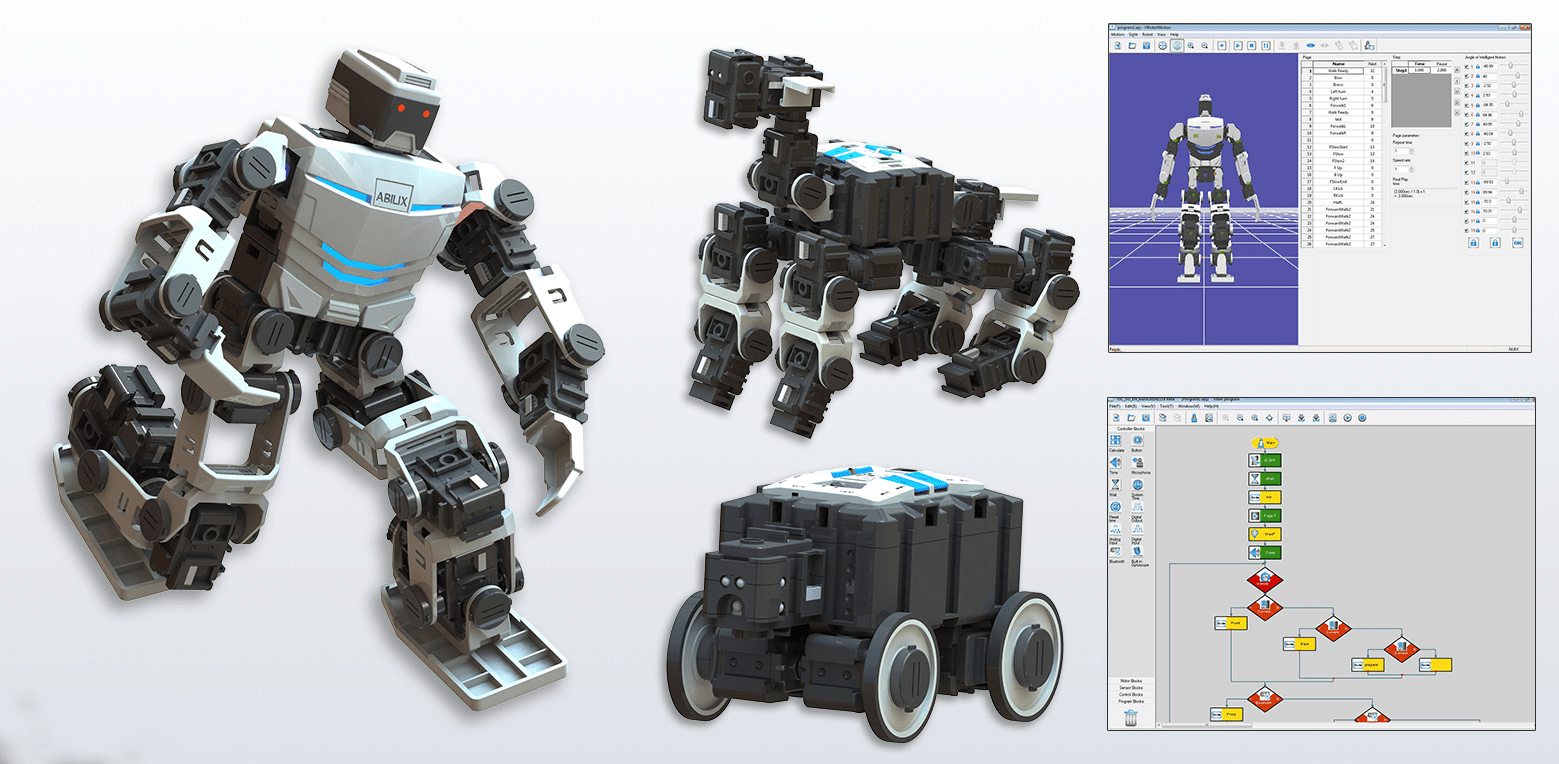
Task: Toggle the checkbox for motor 16
Action: pyautogui.click(x=1467, y=211)
